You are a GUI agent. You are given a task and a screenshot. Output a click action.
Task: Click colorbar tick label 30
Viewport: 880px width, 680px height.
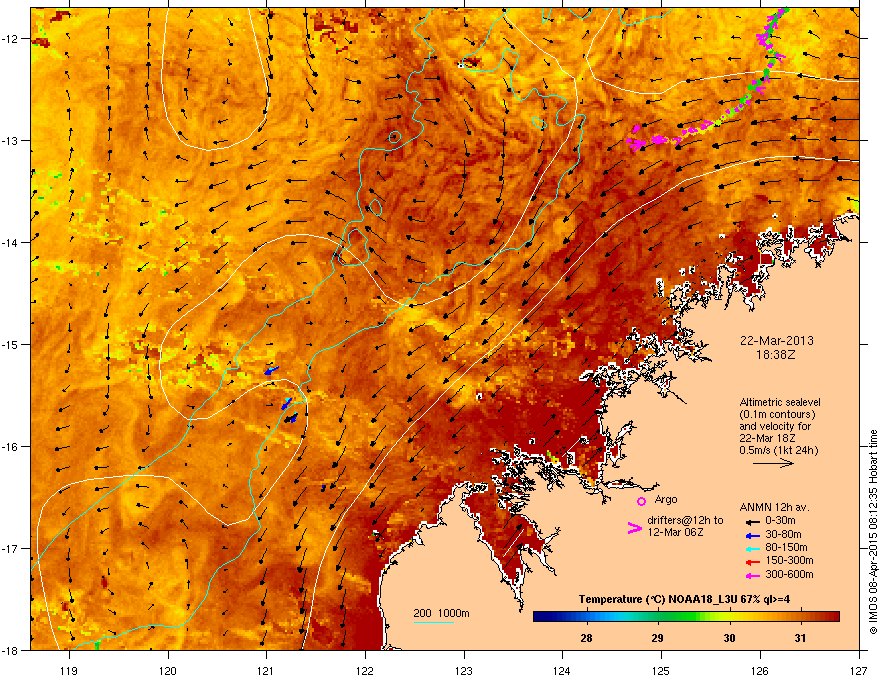coord(729,638)
